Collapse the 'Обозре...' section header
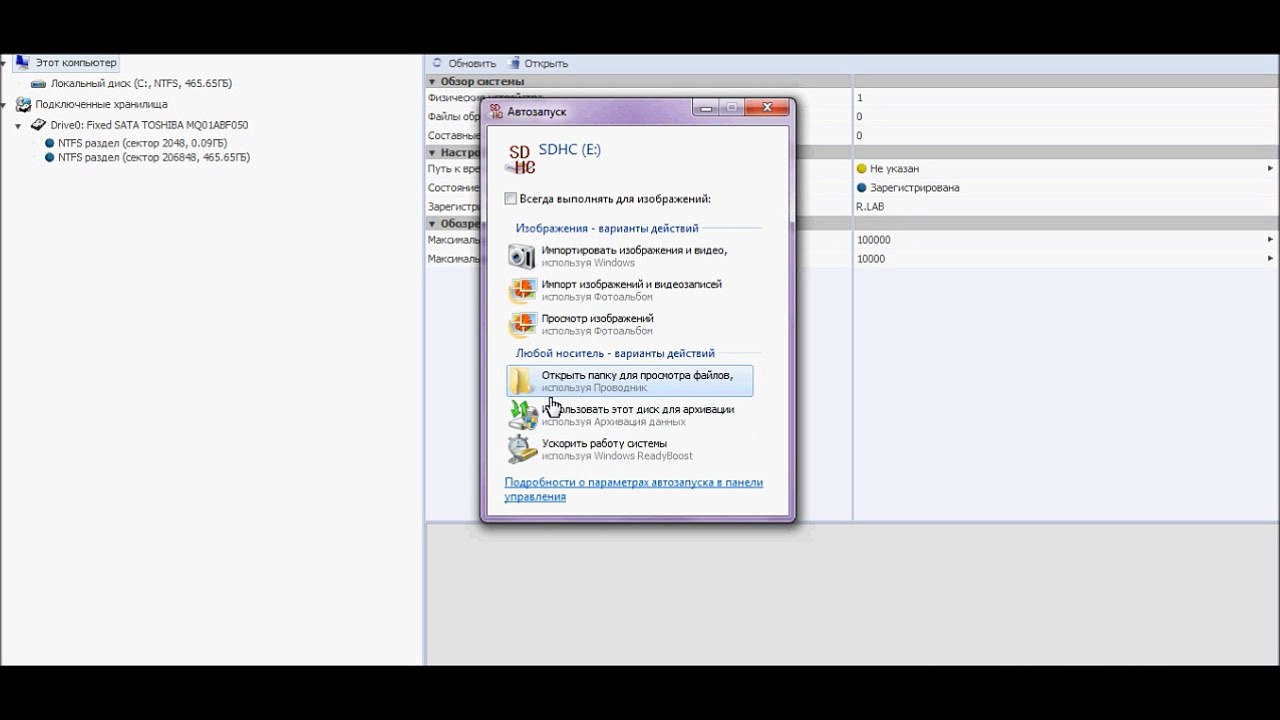 [432, 224]
